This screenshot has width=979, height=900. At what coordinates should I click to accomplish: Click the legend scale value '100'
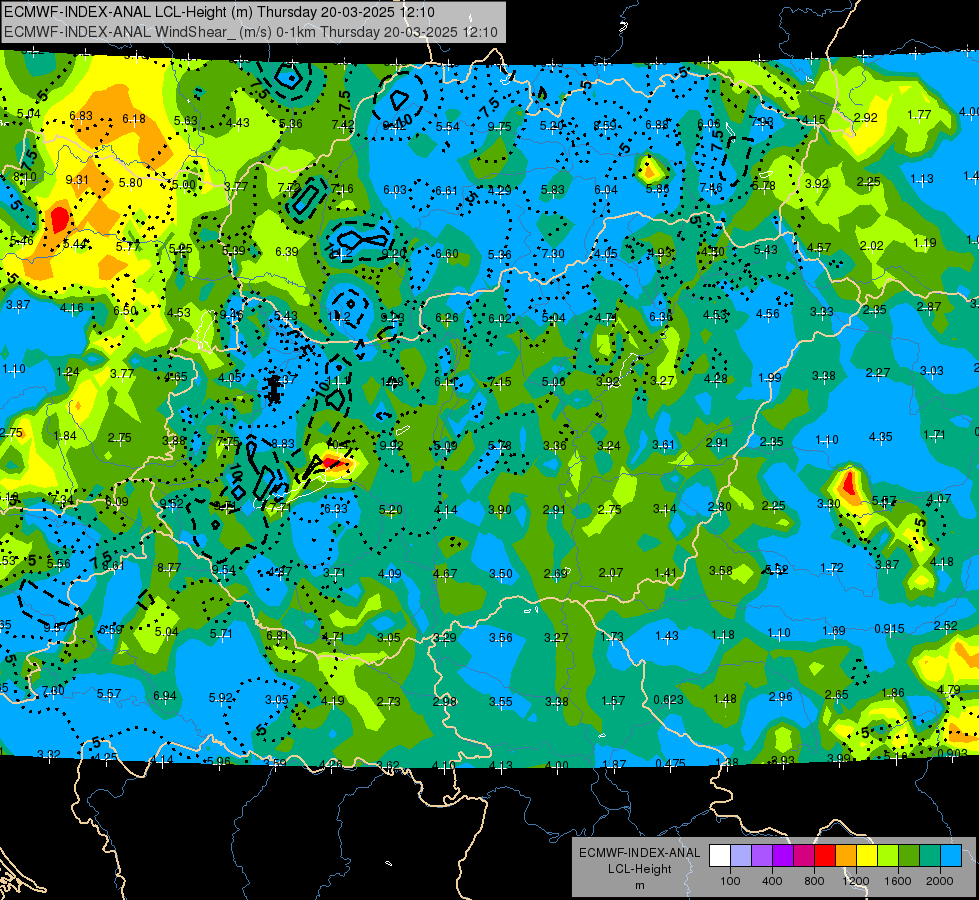730,881
